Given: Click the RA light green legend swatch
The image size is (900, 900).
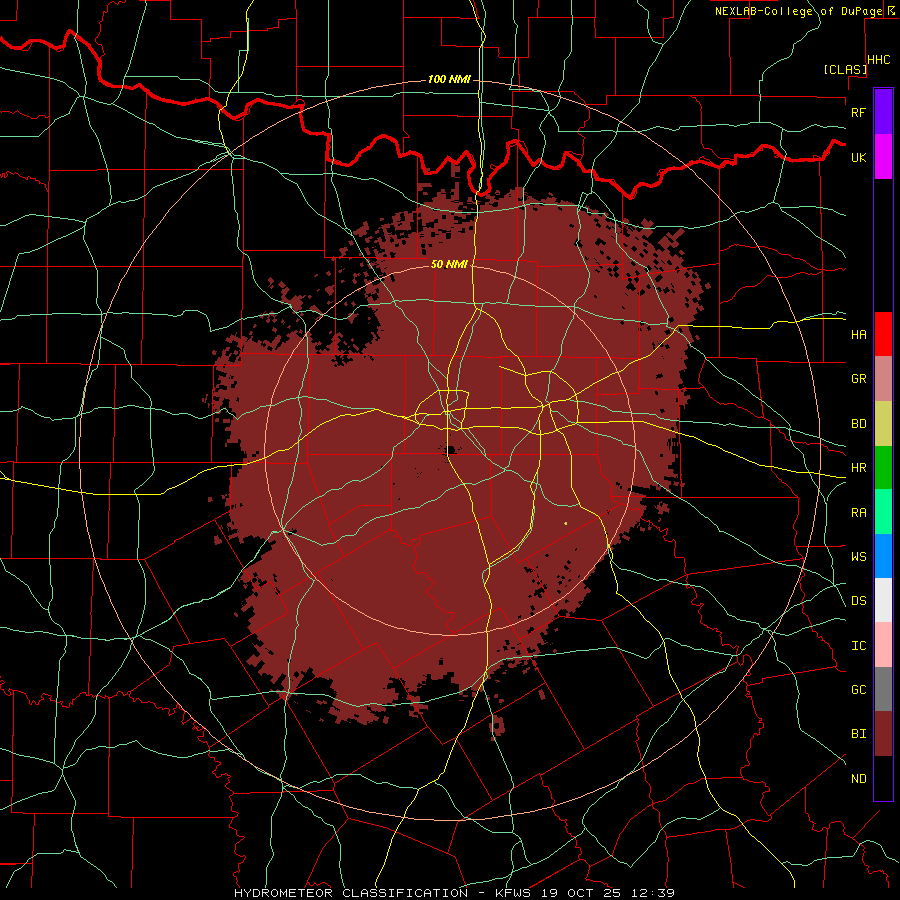Looking at the screenshot, I should [883, 512].
